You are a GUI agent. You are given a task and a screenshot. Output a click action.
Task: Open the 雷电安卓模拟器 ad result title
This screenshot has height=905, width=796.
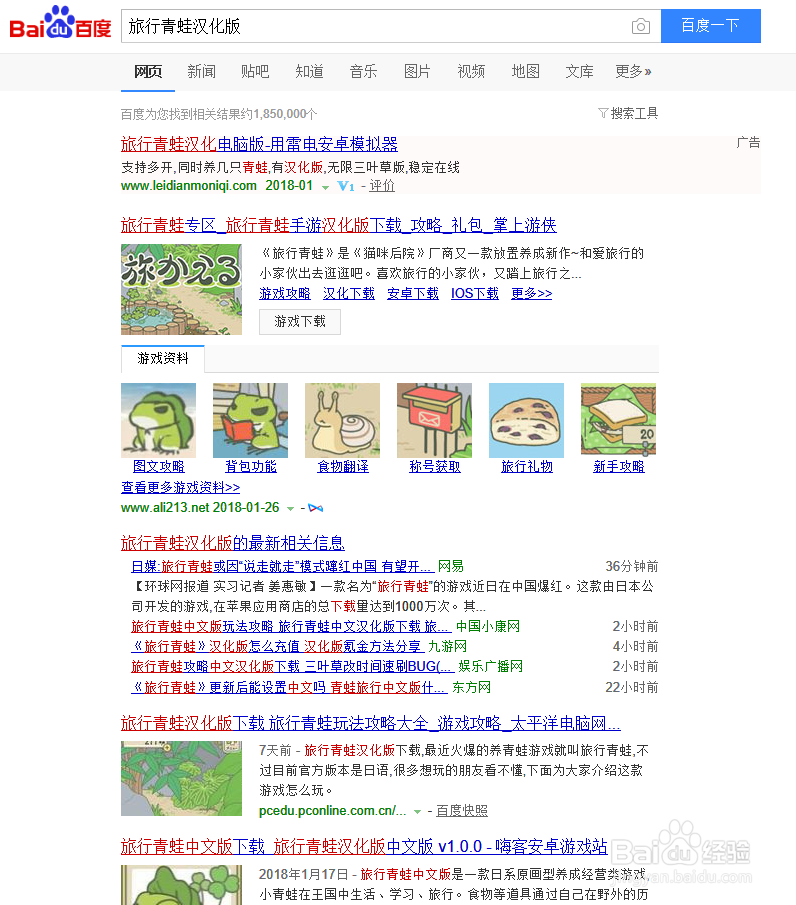259,144
